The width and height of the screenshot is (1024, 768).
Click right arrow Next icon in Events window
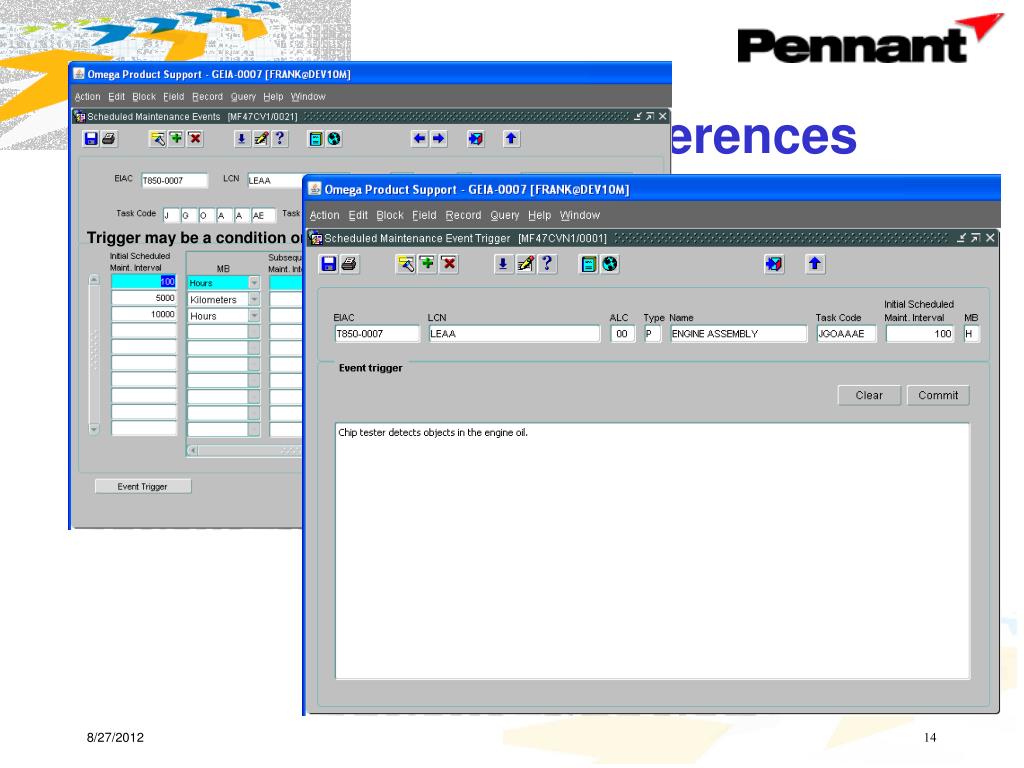pos(438,138)
